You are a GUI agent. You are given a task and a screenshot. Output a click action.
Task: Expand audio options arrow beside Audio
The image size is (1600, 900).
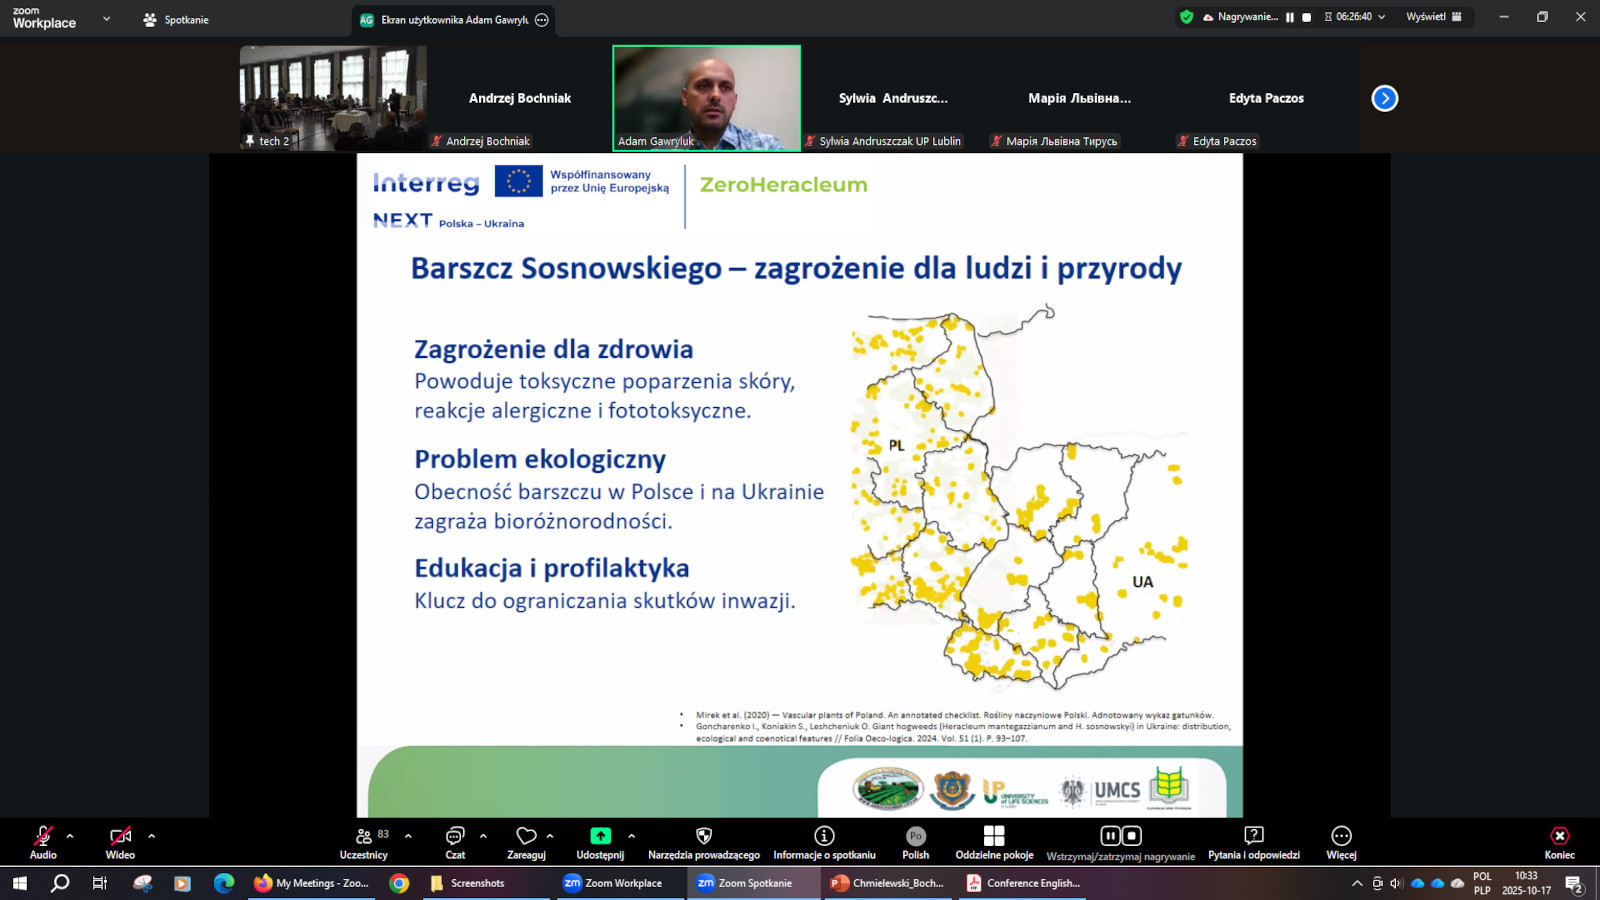(70, 836)
